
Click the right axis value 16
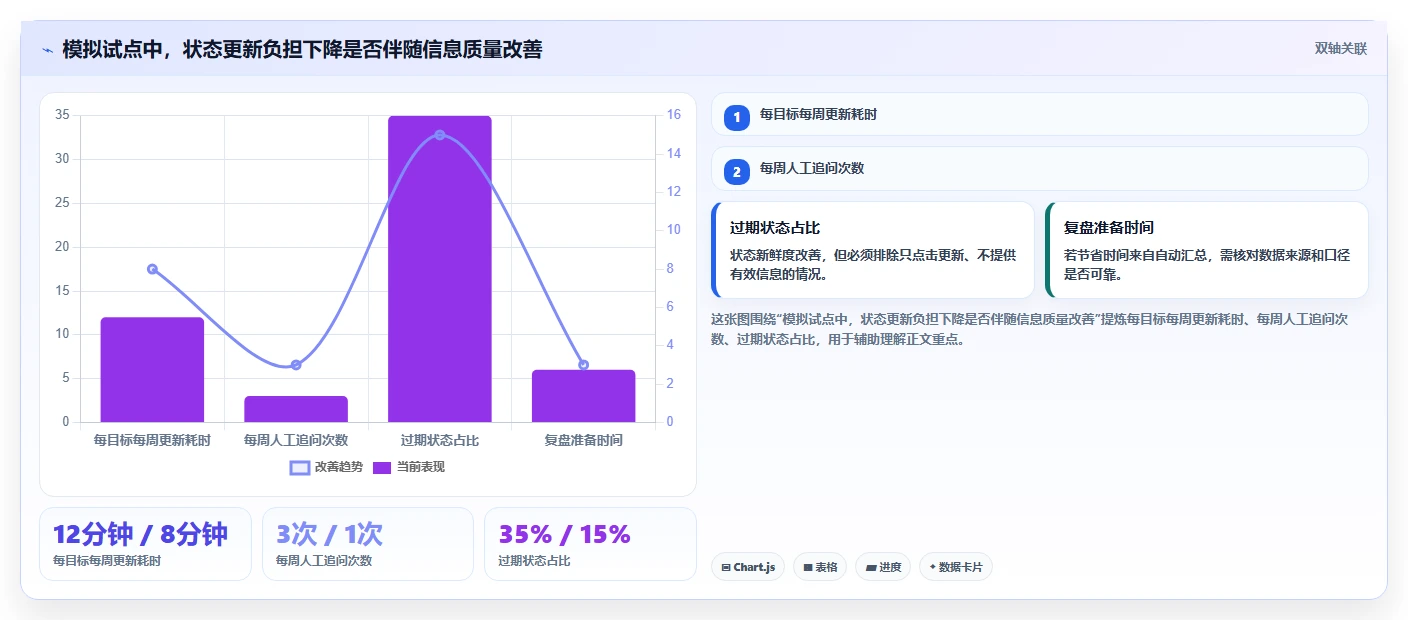[674, 115]
